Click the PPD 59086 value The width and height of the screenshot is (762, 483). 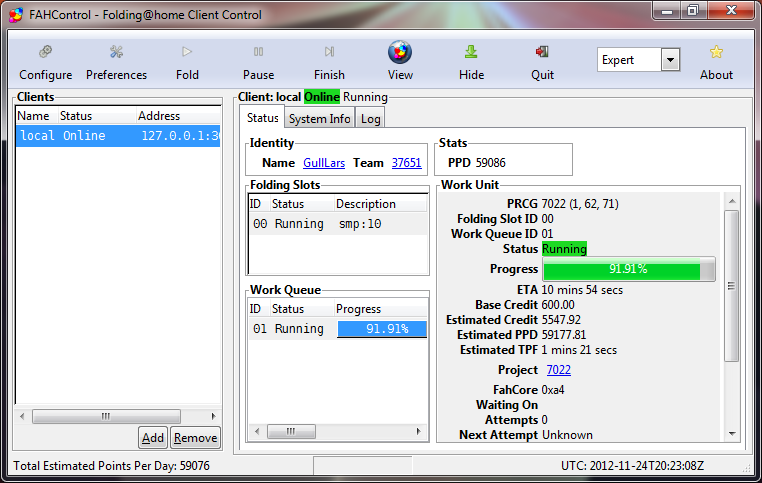pos(490,163)
